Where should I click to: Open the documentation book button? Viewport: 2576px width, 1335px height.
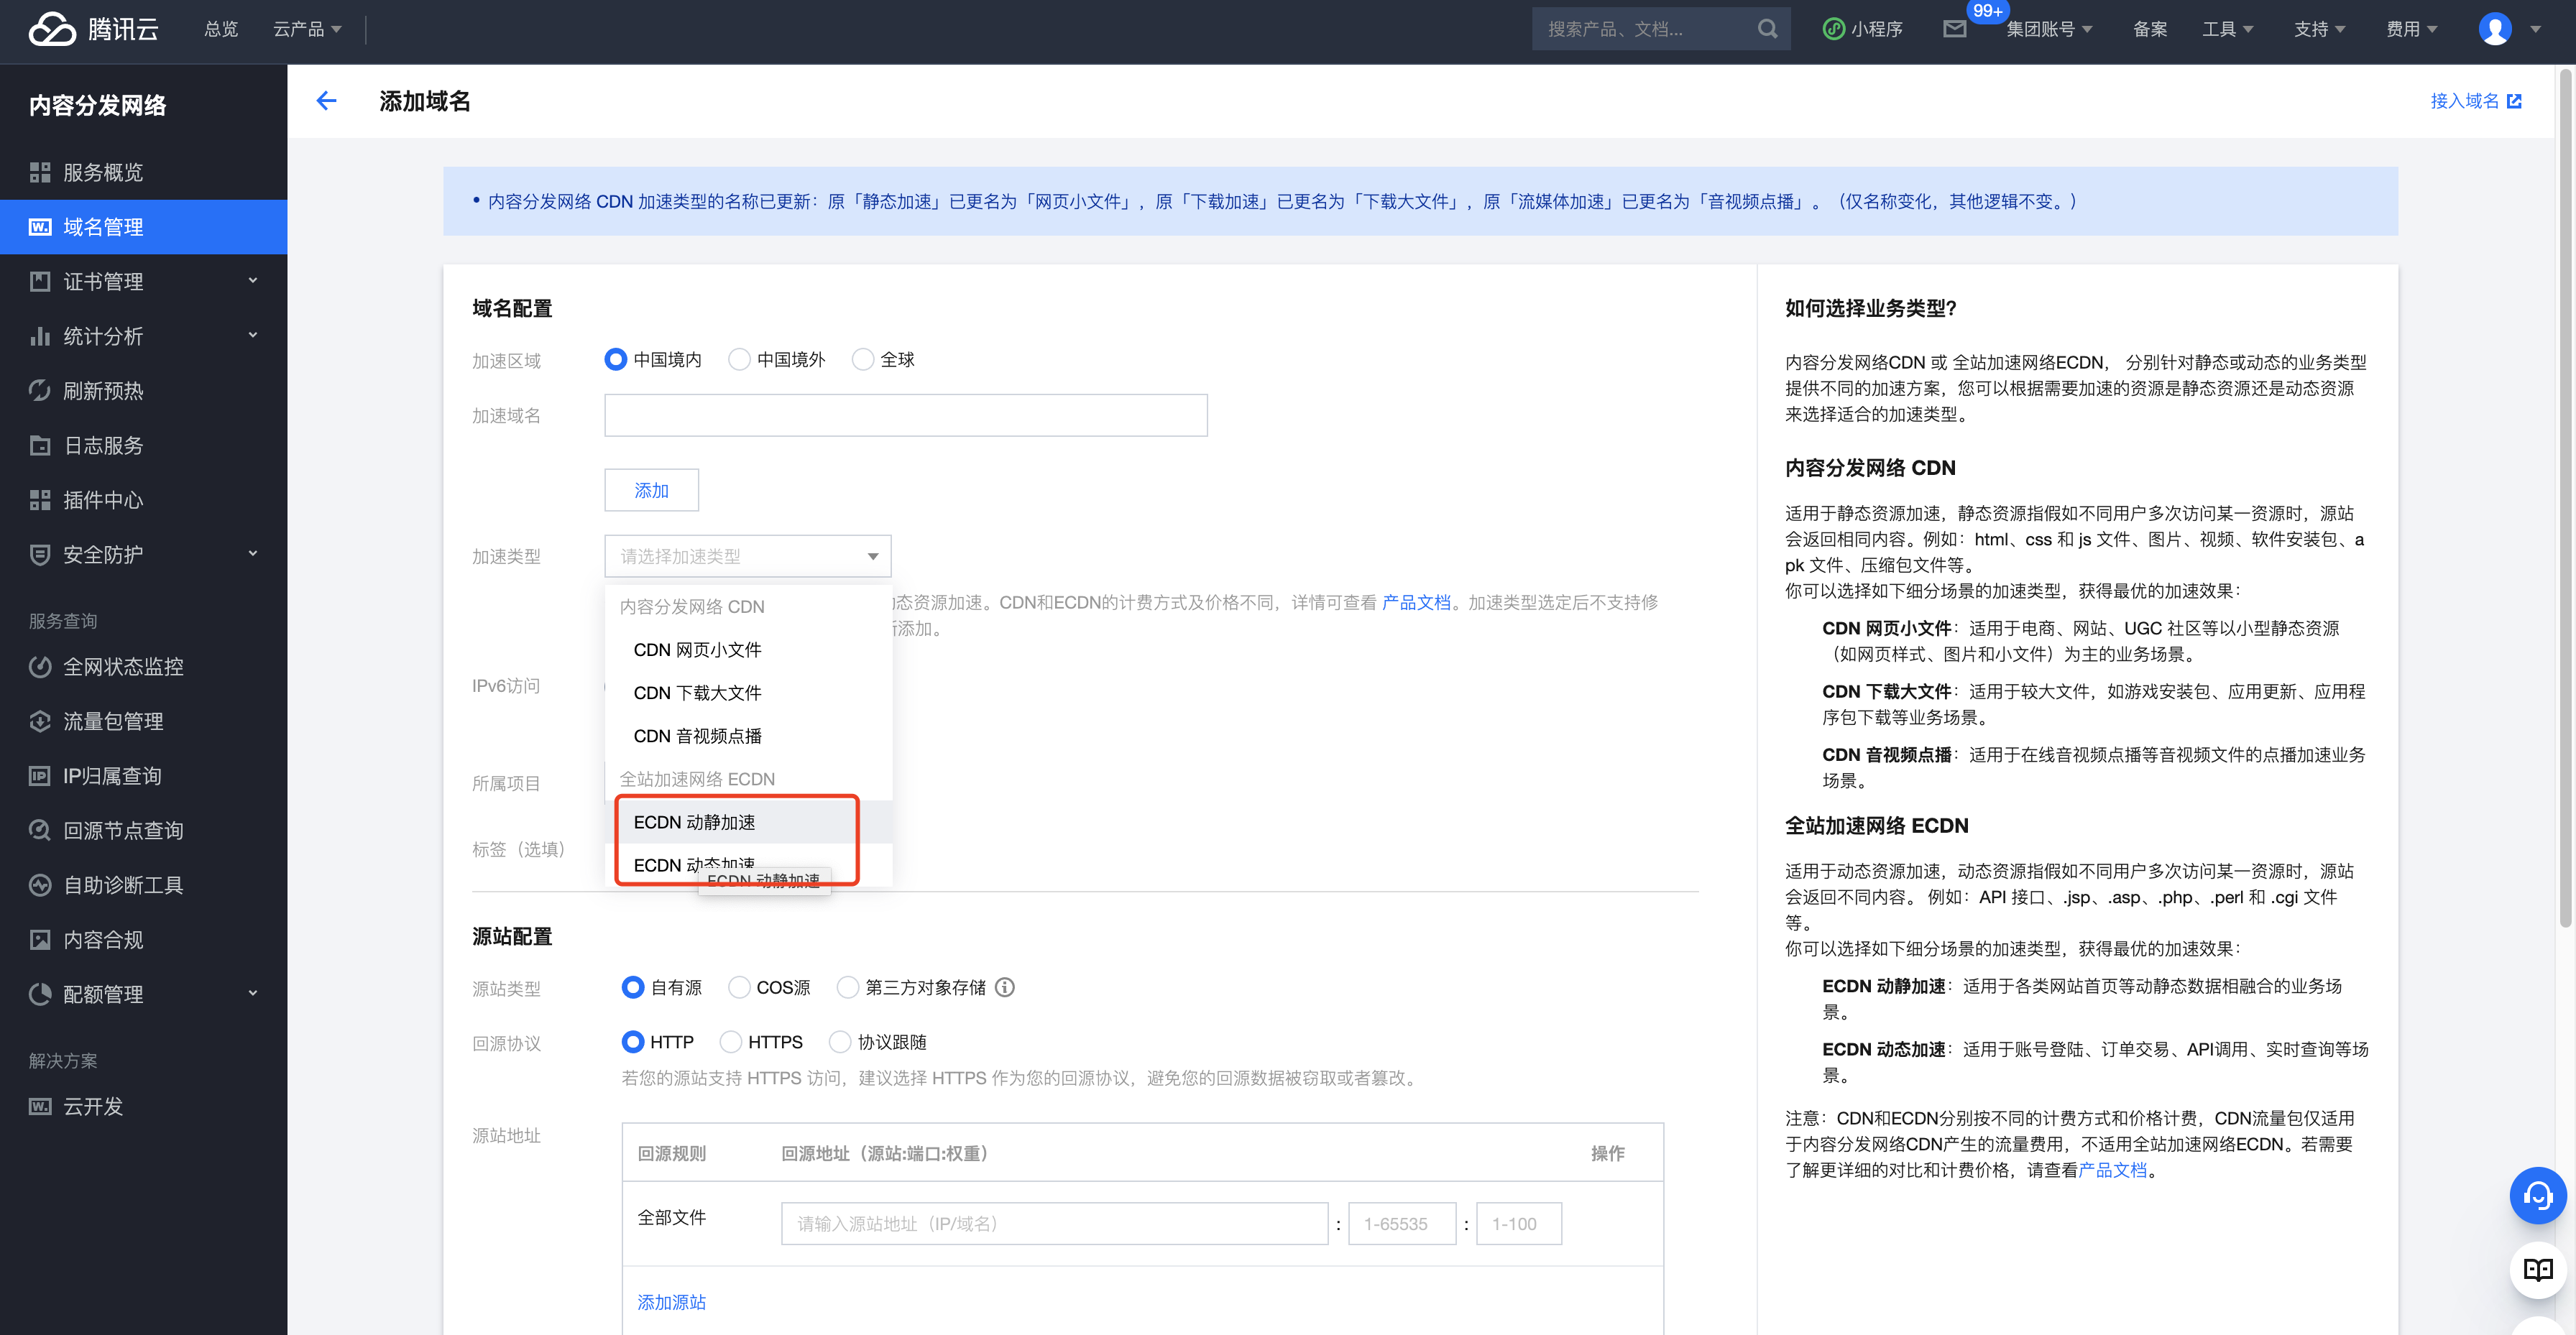tap(2537, 1269)
